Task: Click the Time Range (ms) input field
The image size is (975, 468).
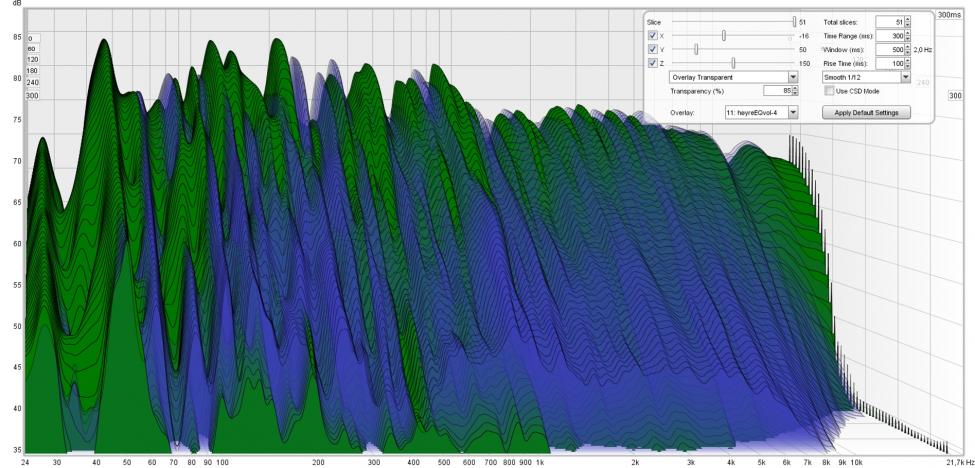Action: [890, 36]
